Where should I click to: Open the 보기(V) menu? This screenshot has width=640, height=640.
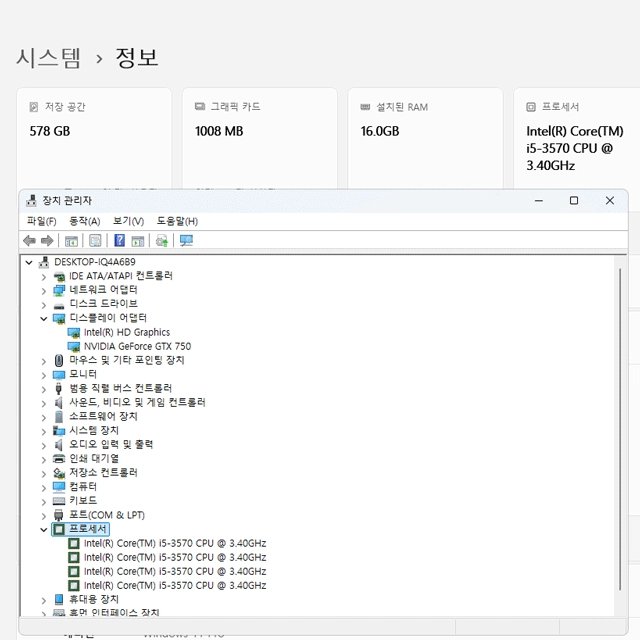pos(128,221)
